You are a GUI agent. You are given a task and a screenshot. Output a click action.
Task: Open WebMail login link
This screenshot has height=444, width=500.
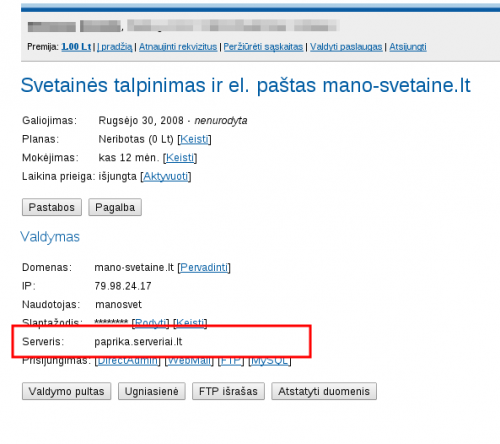click(189, 361)
